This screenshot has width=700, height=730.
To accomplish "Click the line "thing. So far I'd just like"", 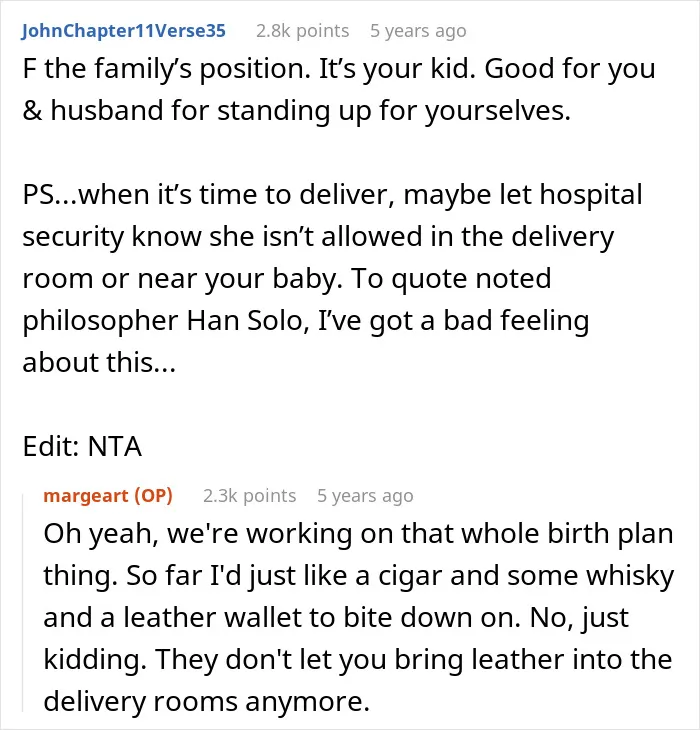I will [x=359, y=576].
